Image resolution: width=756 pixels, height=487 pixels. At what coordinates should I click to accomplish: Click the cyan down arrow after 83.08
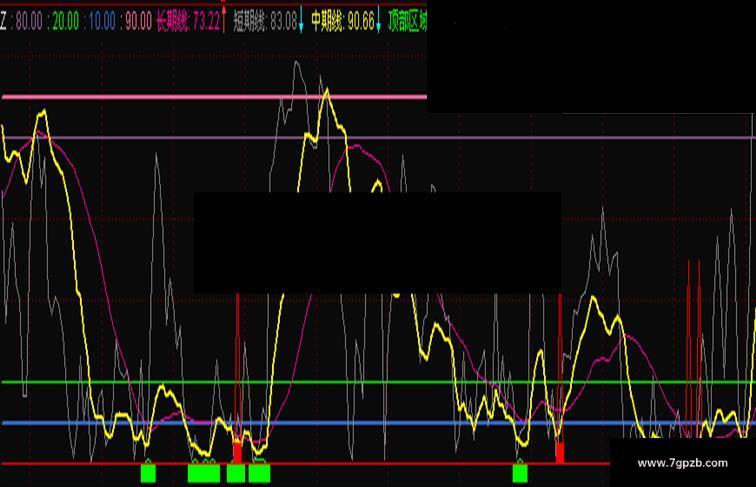click(301, 19)
